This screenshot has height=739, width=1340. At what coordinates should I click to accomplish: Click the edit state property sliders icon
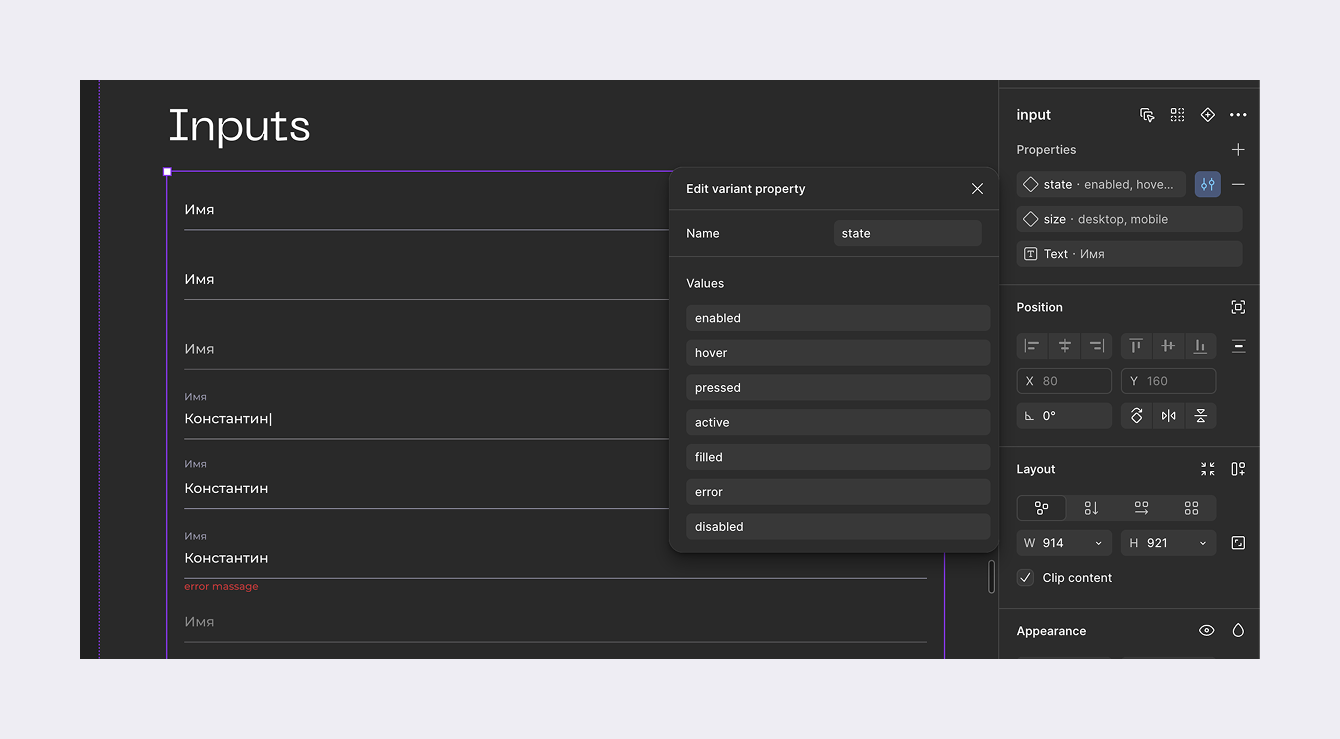(1208, 185)
